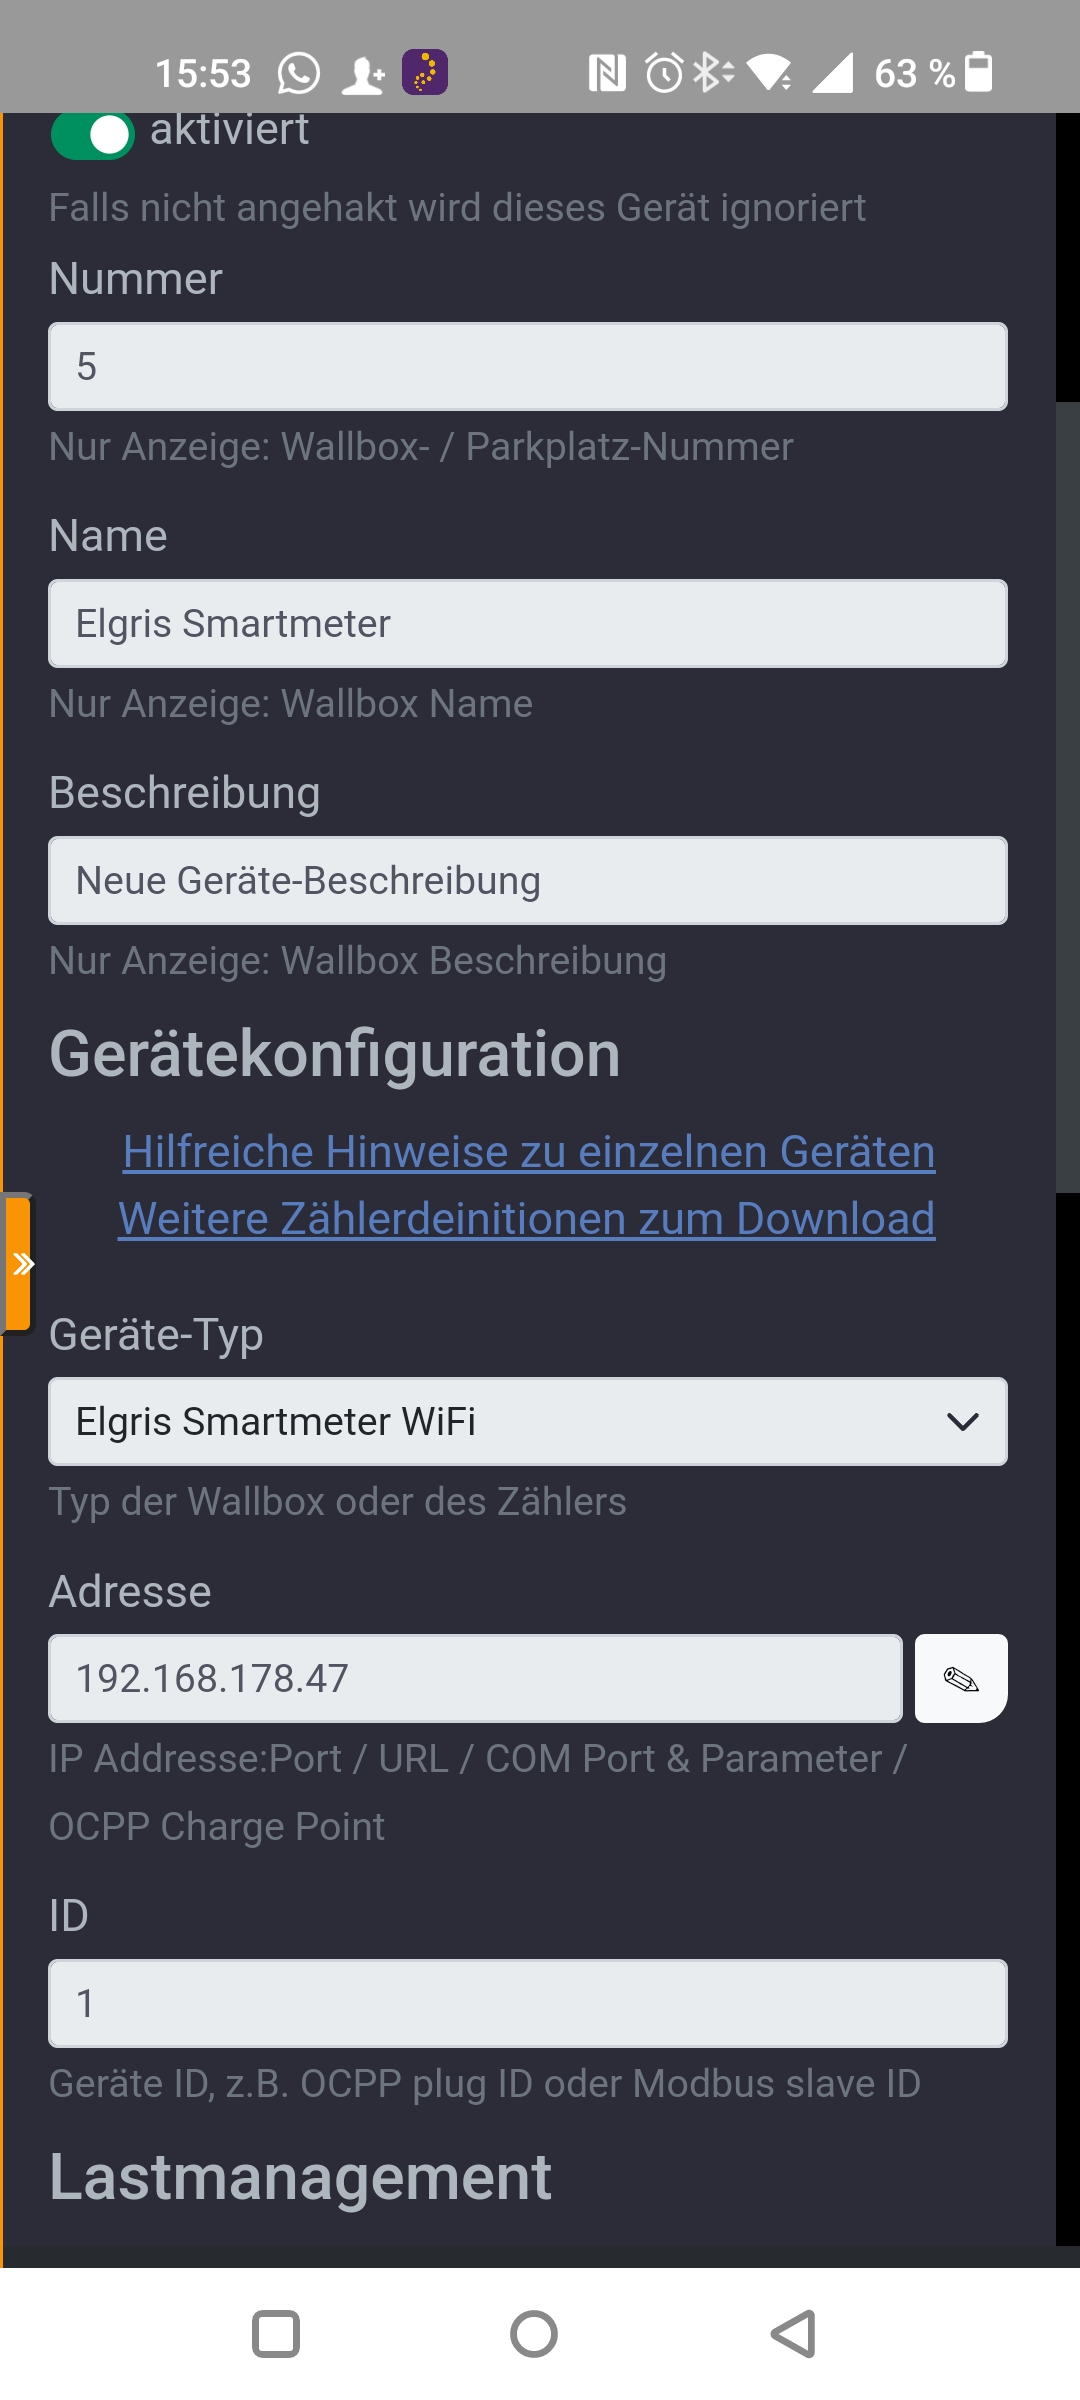
Task: Click the Beschreibung text field
Action: pos(527,880)
